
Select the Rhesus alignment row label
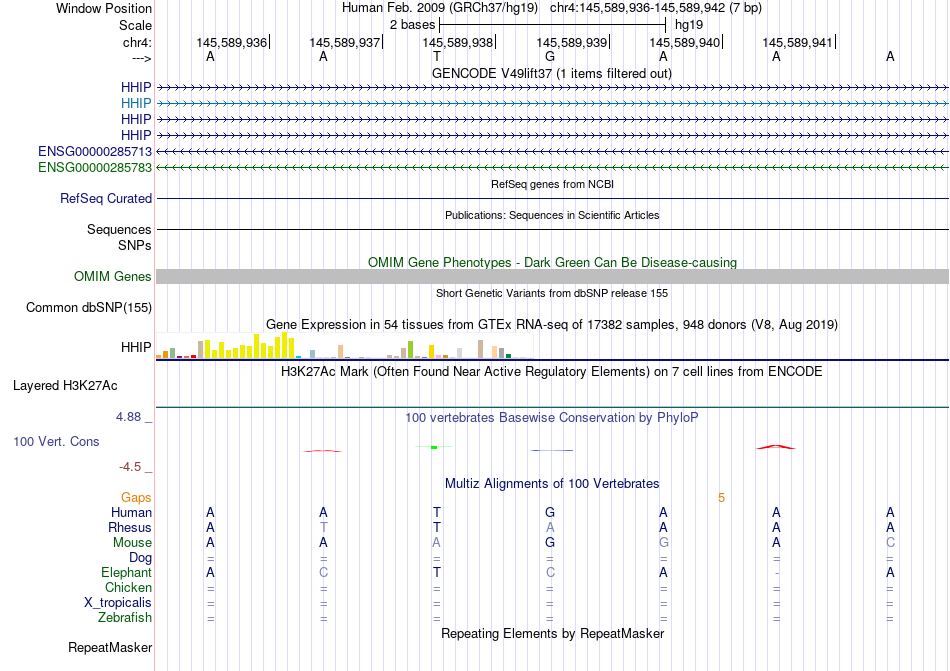tap(130, 527)
